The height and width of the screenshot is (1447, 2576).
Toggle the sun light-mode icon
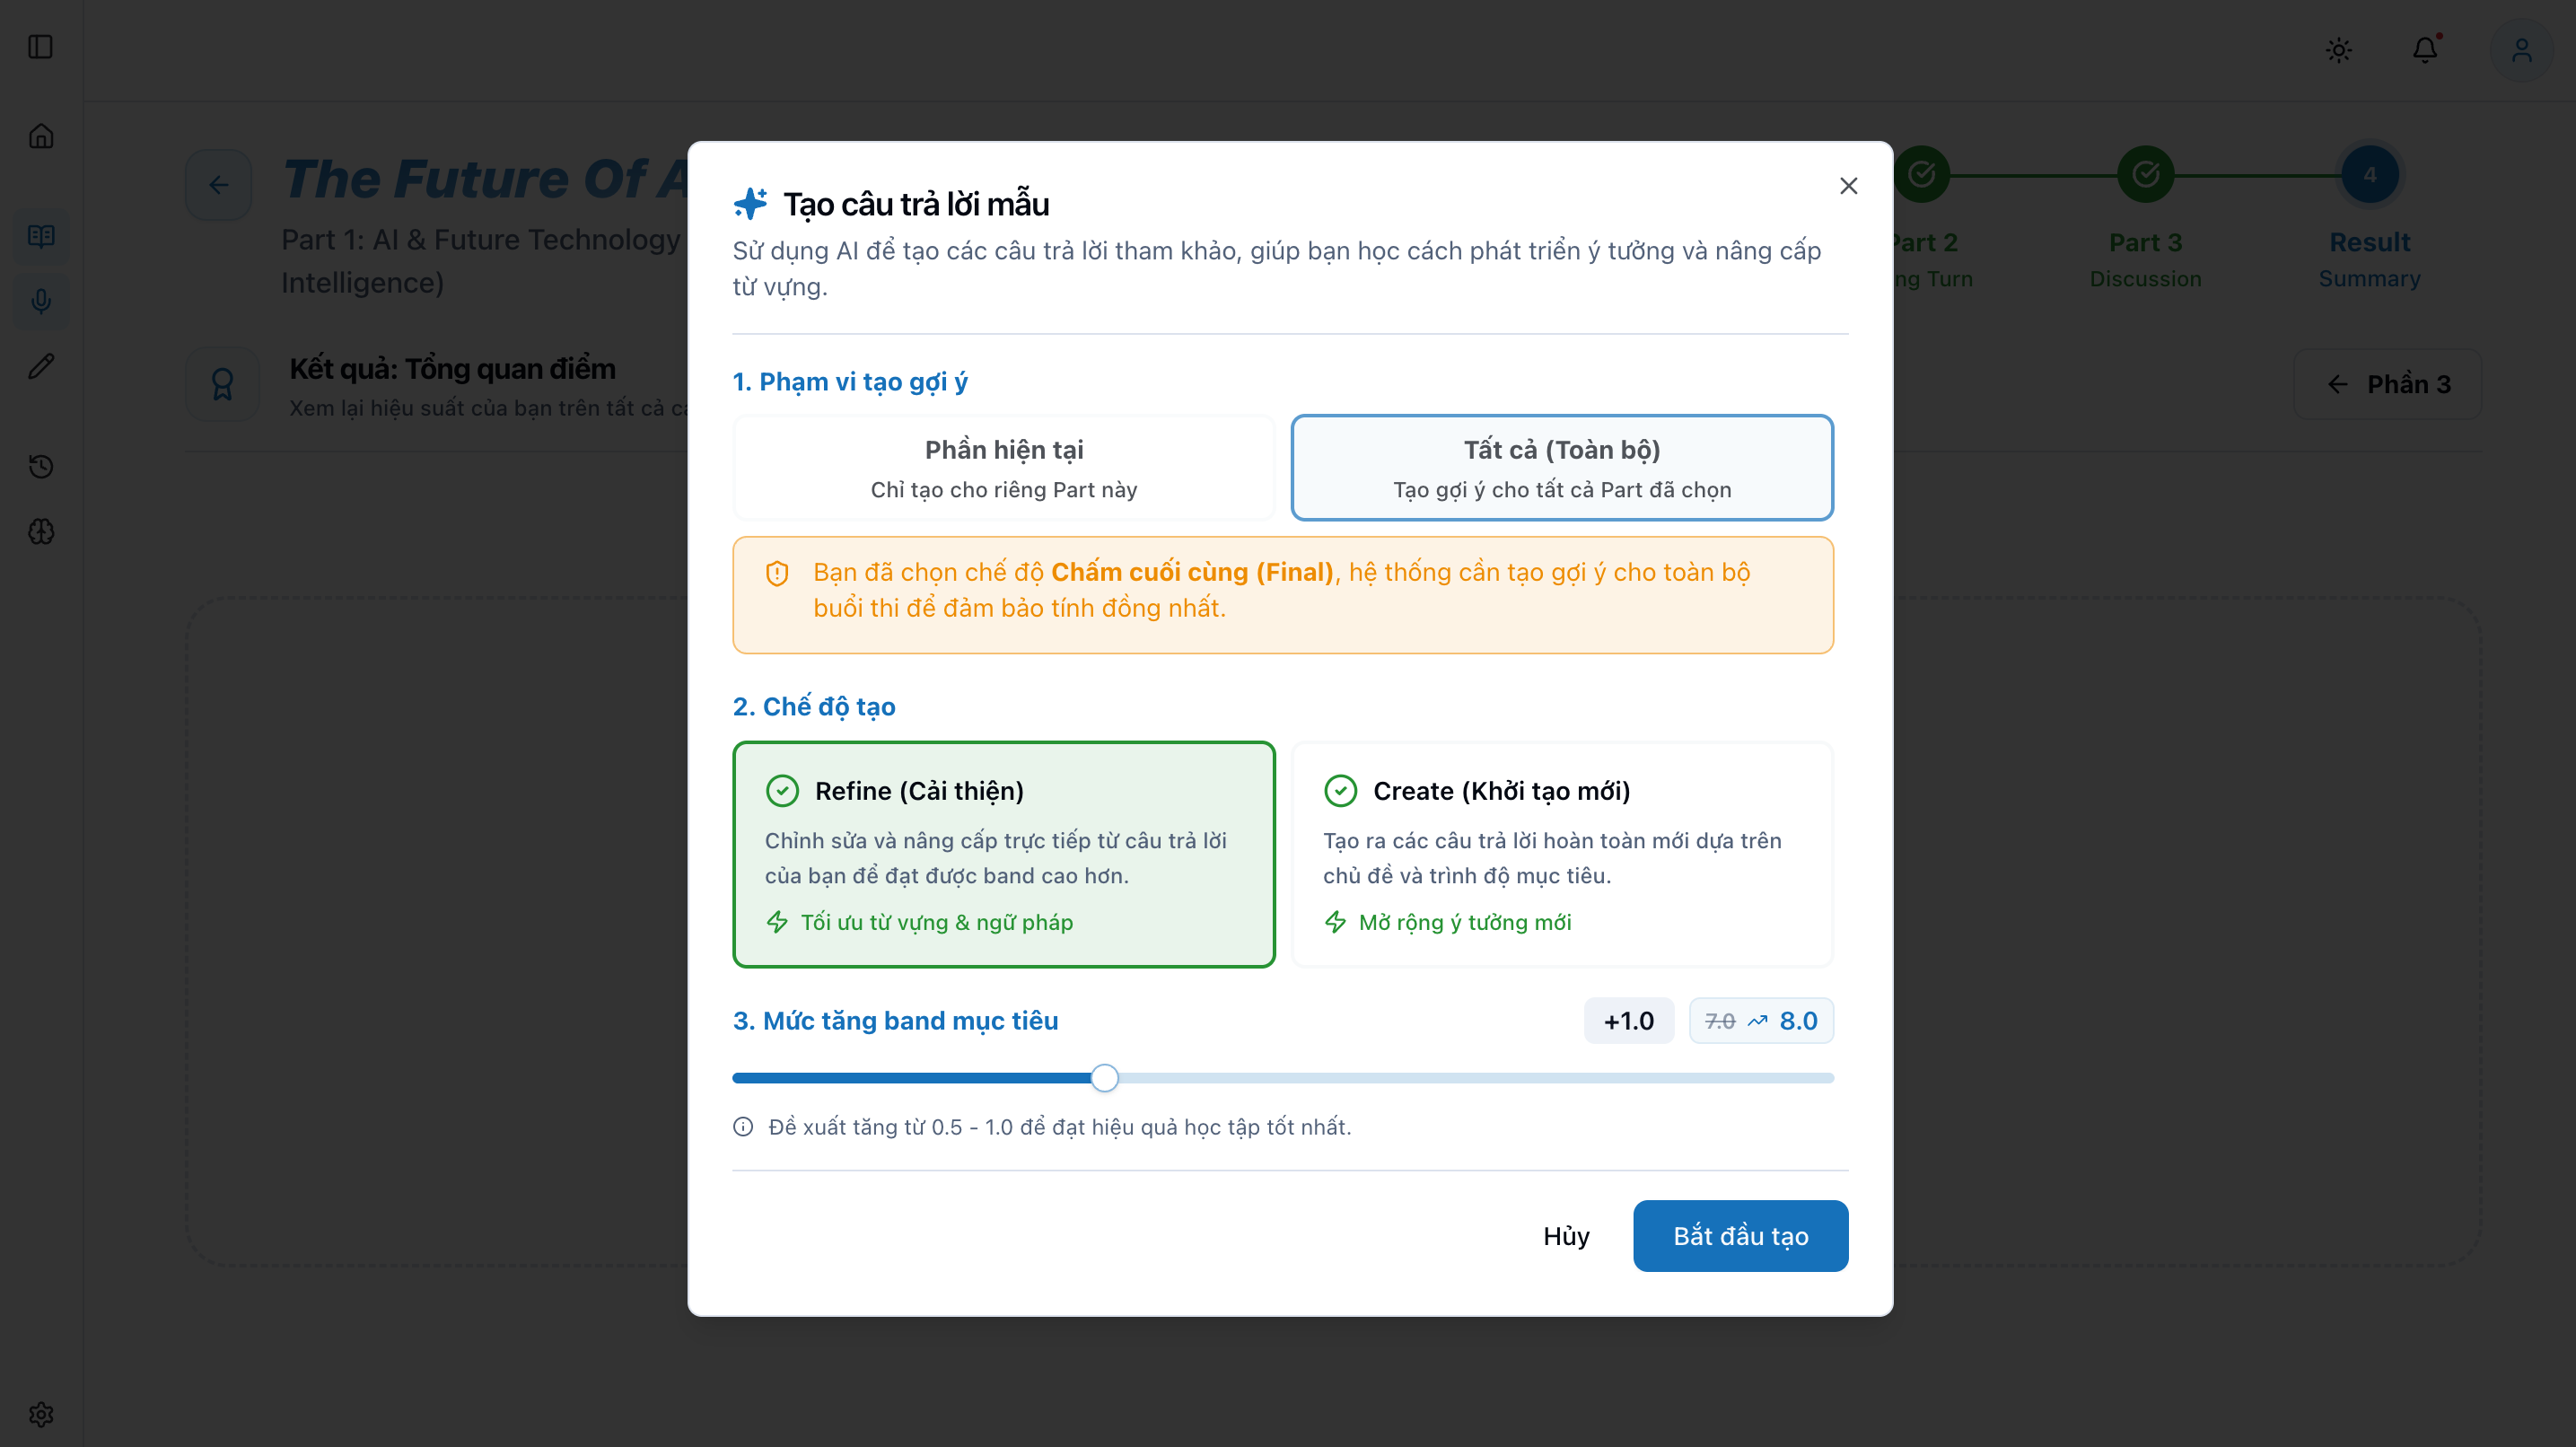(2338, 50)
